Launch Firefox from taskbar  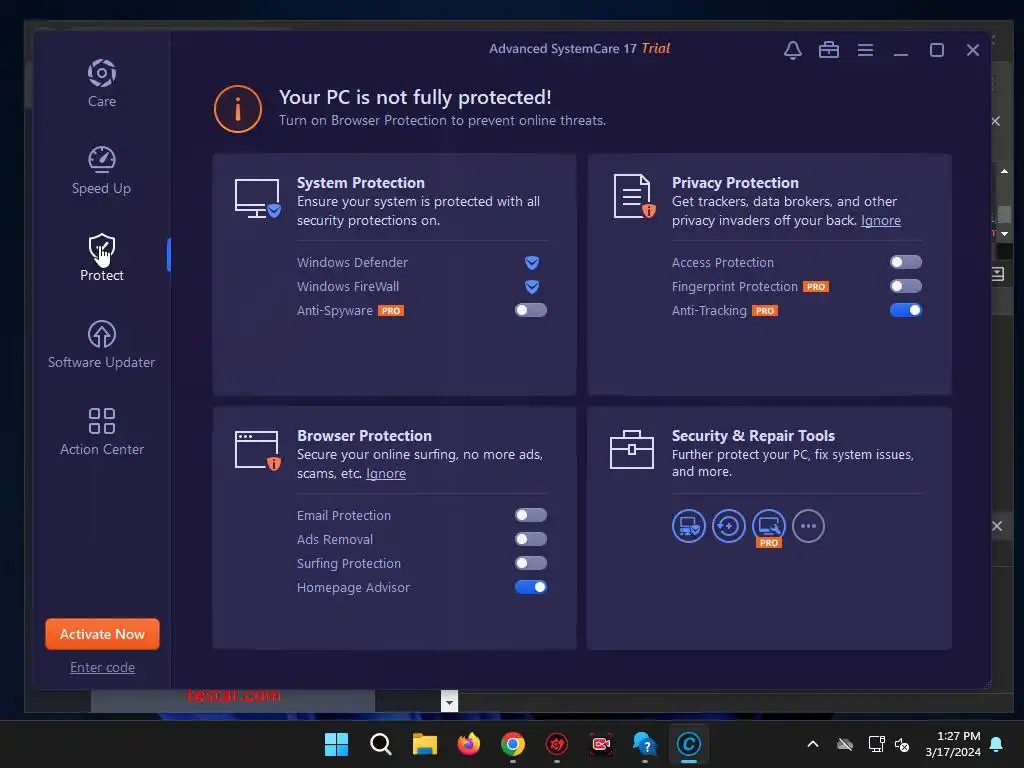pyautogui.click(x=468, y=744)
